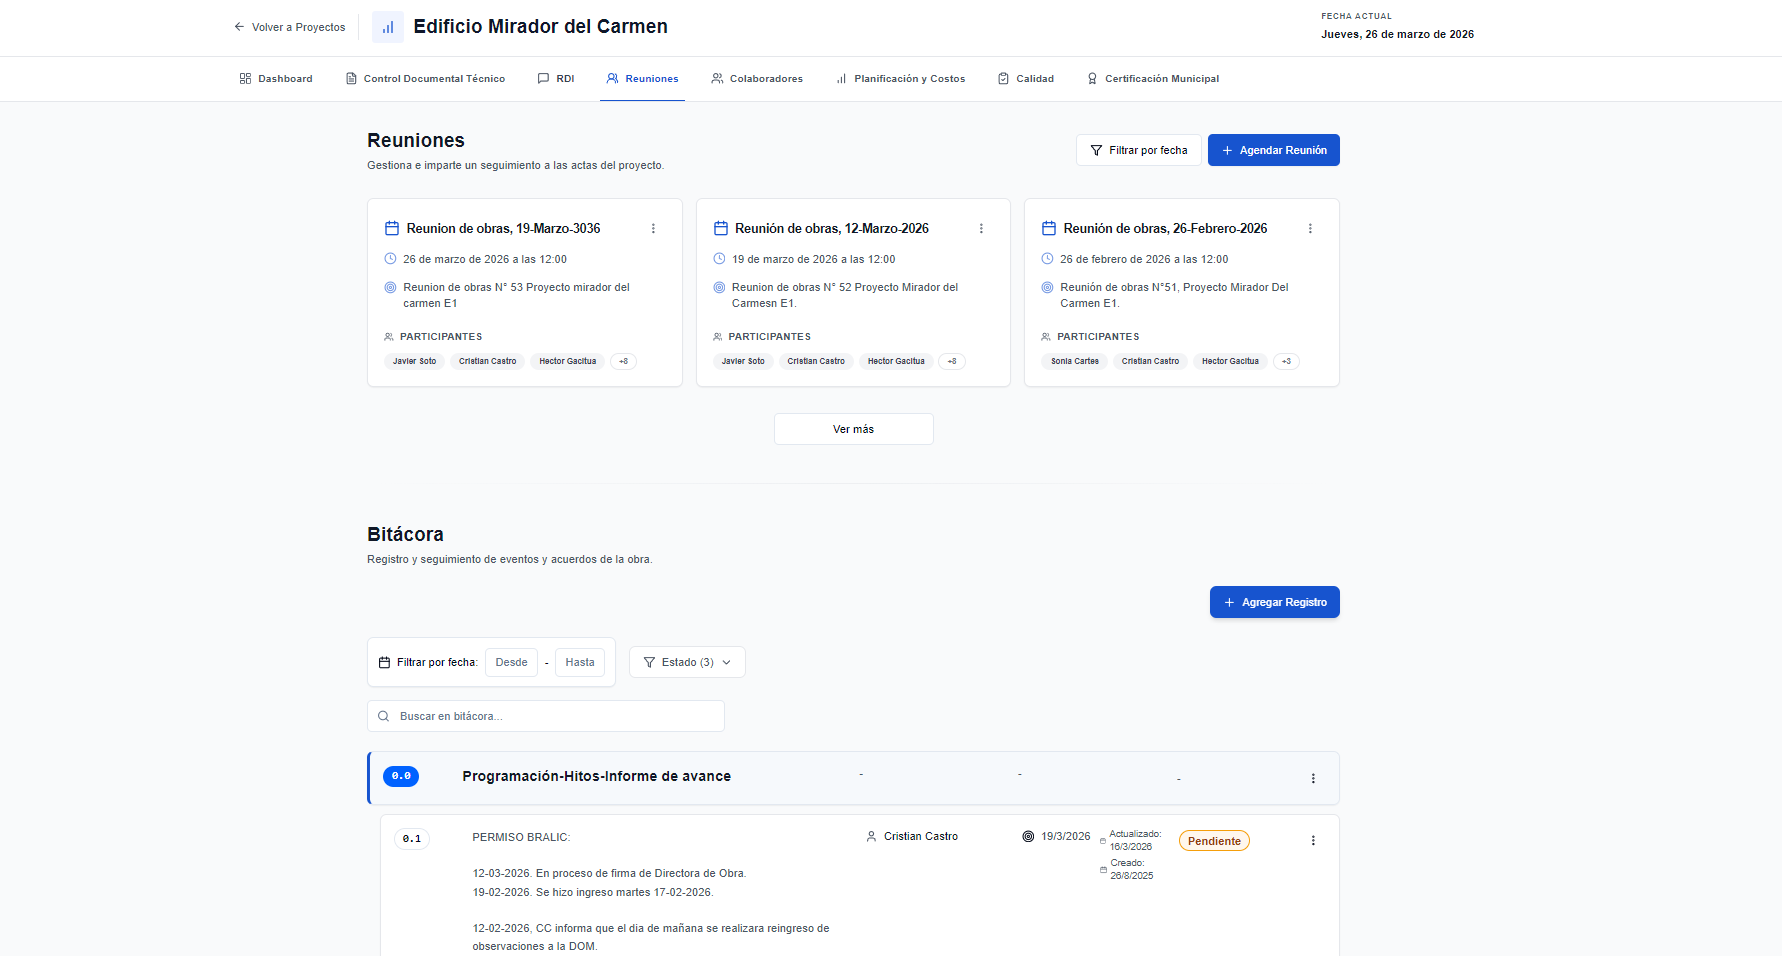Open options menu for PERMISO BRALIC entry
Viewport: 1782px width, 956px height.
1313,841
